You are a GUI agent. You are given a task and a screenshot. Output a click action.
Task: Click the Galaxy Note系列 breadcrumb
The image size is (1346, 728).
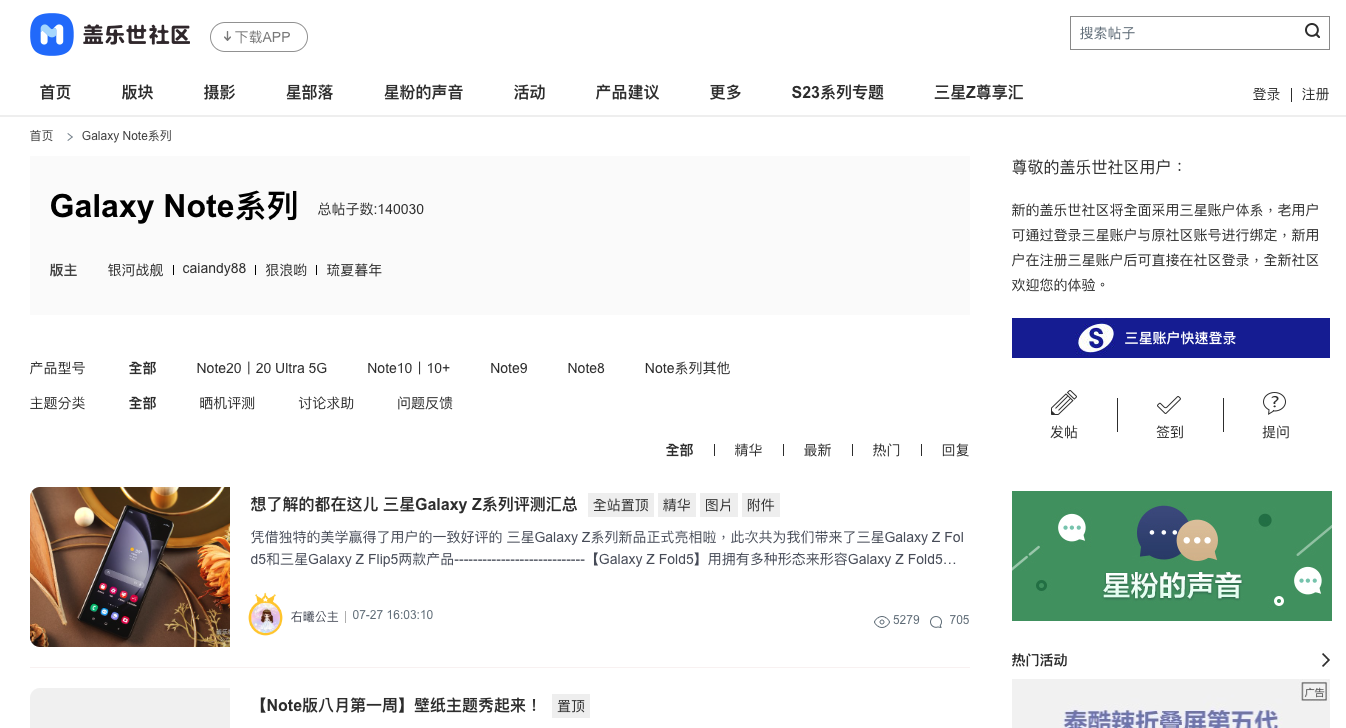[x=127, y=135]
